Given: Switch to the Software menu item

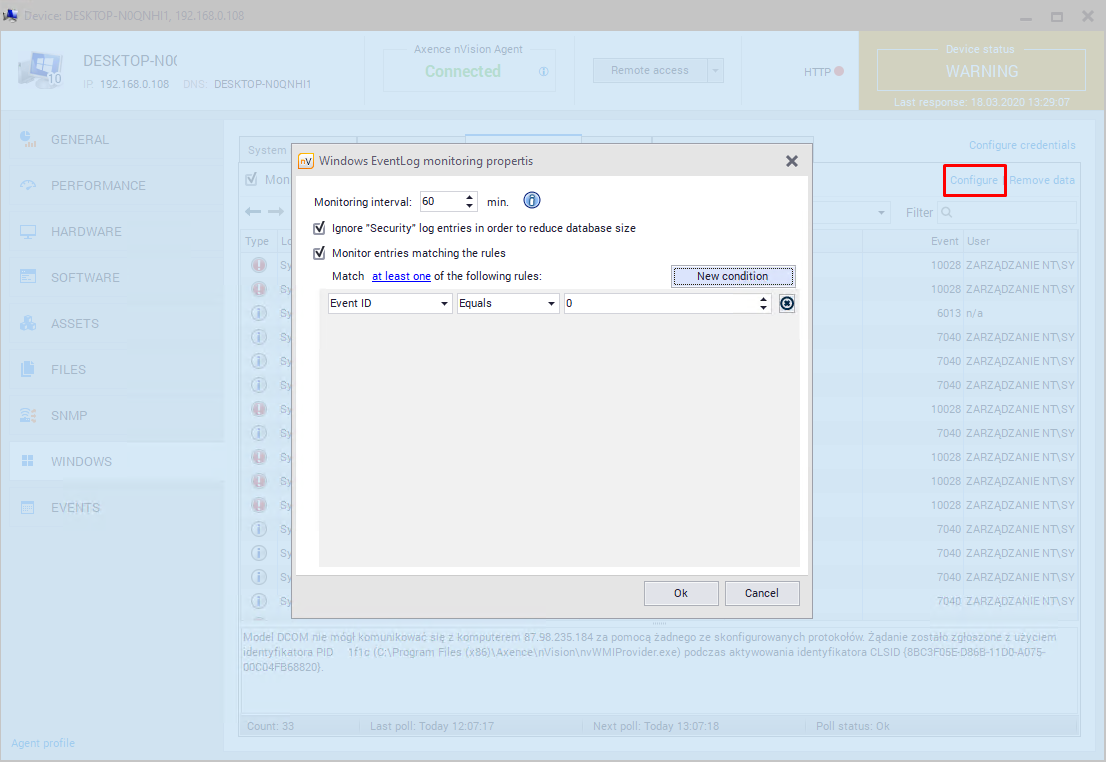Looking at the screenshot, I should [85, 278].
